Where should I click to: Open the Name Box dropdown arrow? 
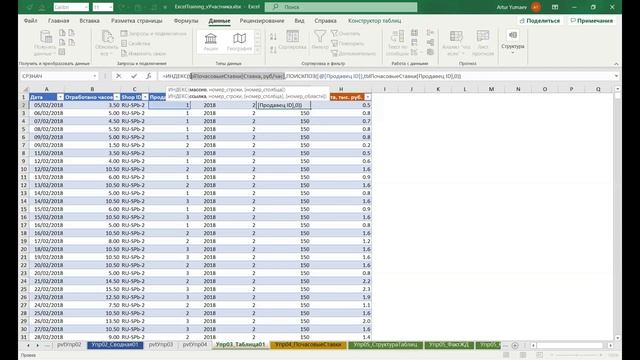pyautogui.click(x=95, y=76)
